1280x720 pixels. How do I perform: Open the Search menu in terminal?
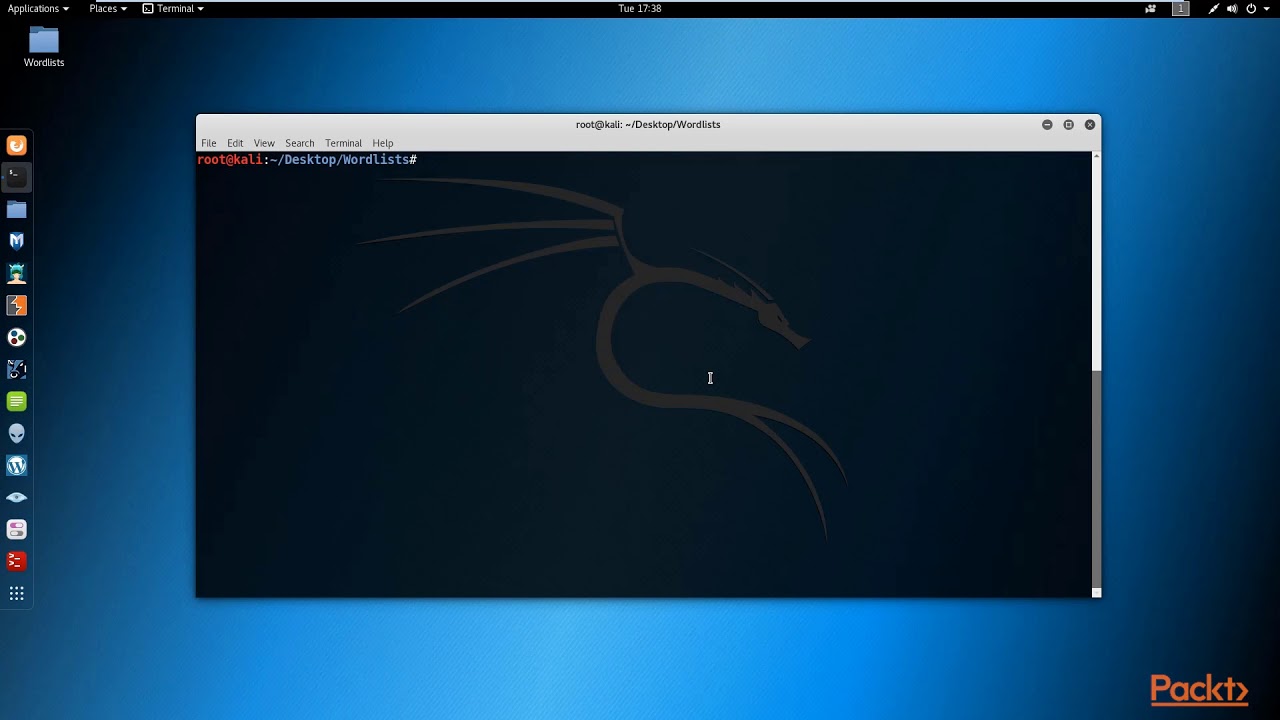300,143
